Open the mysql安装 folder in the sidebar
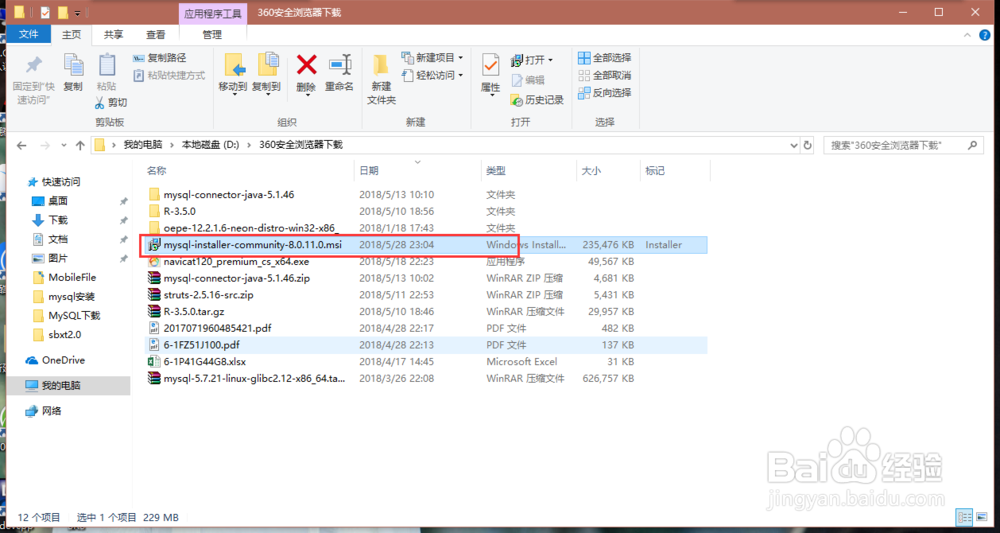The image size is (1000, 533). tap(63, 296)
